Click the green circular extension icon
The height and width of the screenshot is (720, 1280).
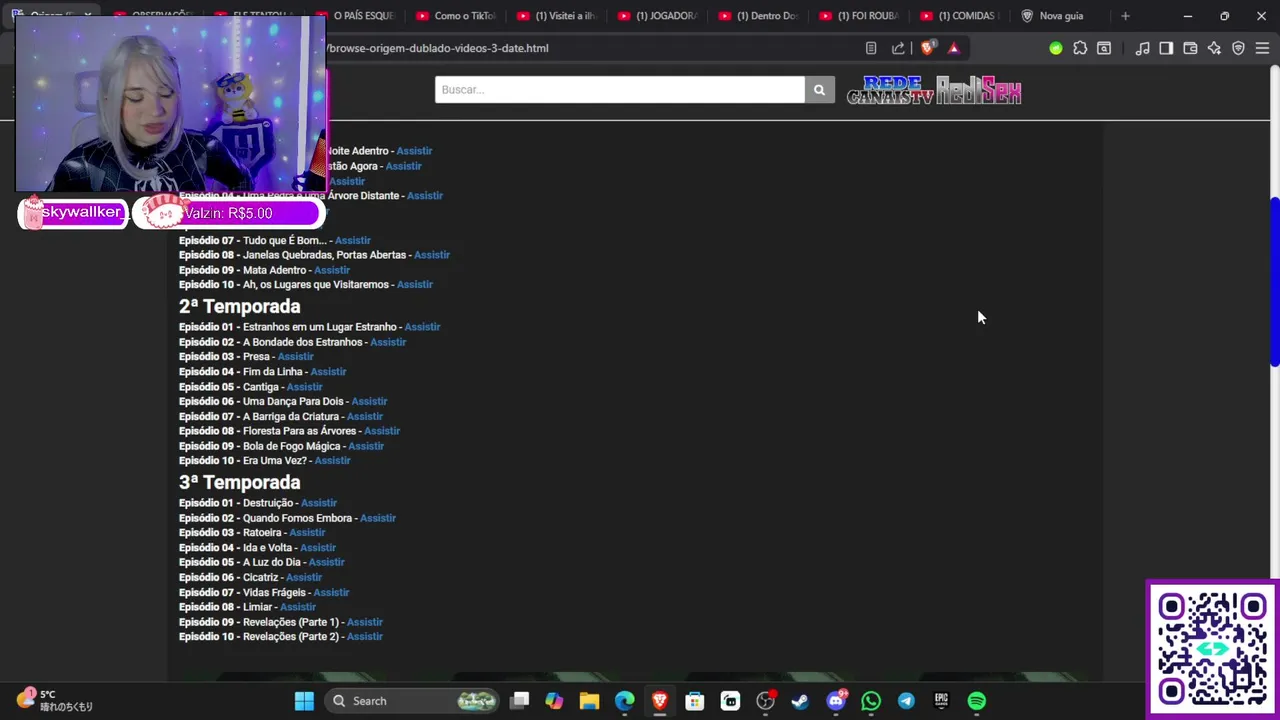click(1056, 48)
